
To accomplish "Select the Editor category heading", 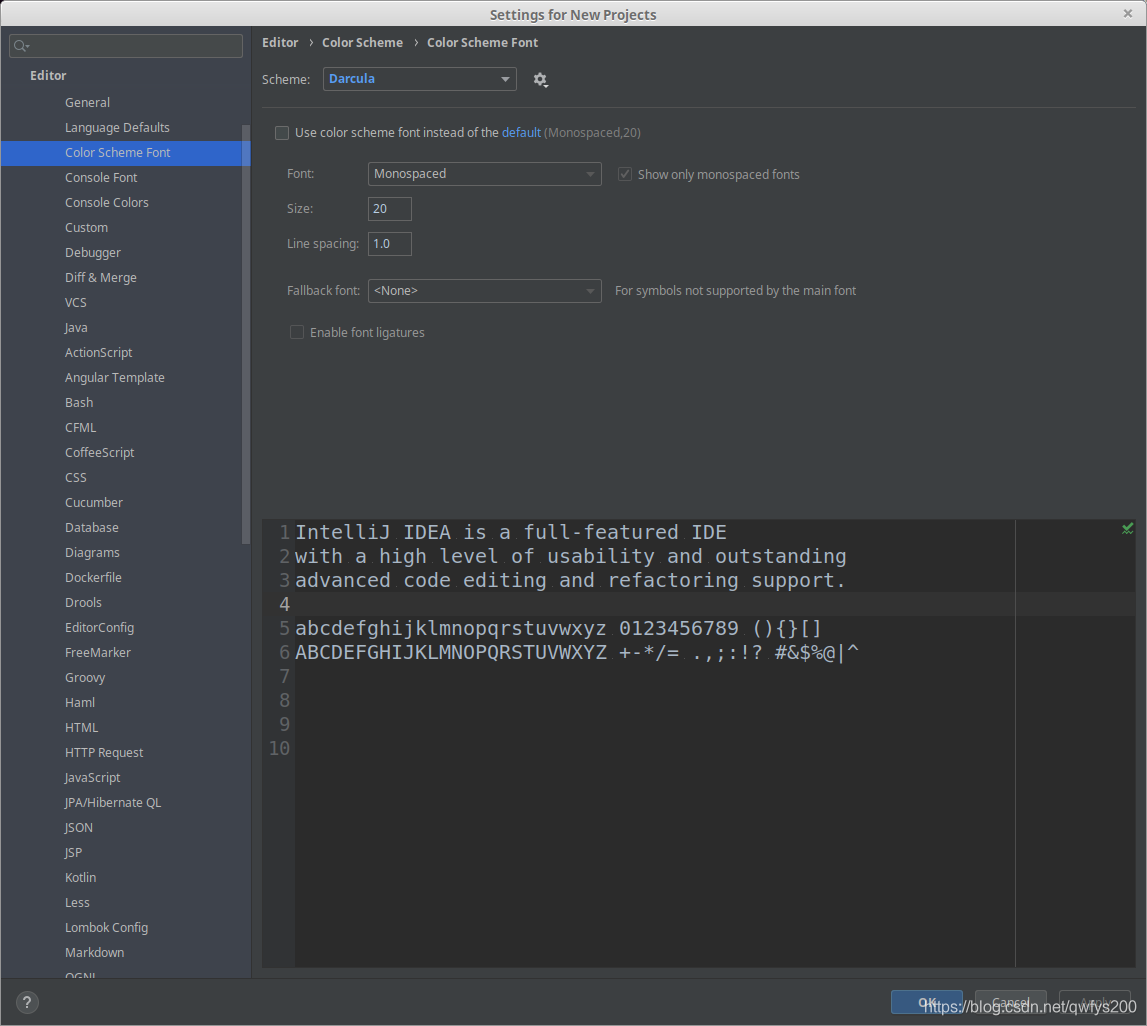I will tap(48, 75).
